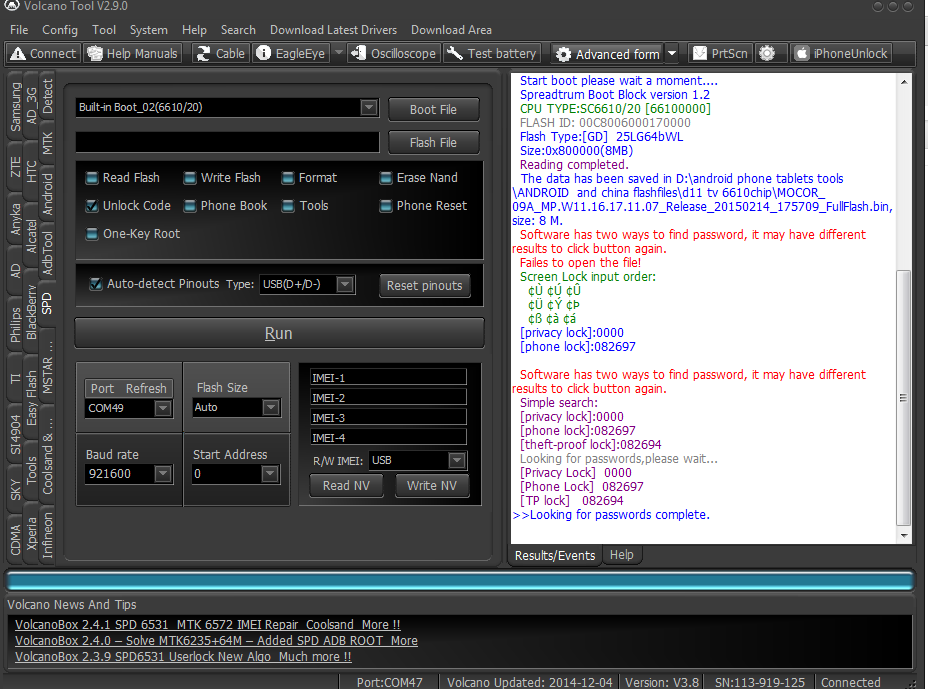Toggle Auto-detect Pinouts checkbox
Viewport: 928px width, 689px height.
[95, 284]
